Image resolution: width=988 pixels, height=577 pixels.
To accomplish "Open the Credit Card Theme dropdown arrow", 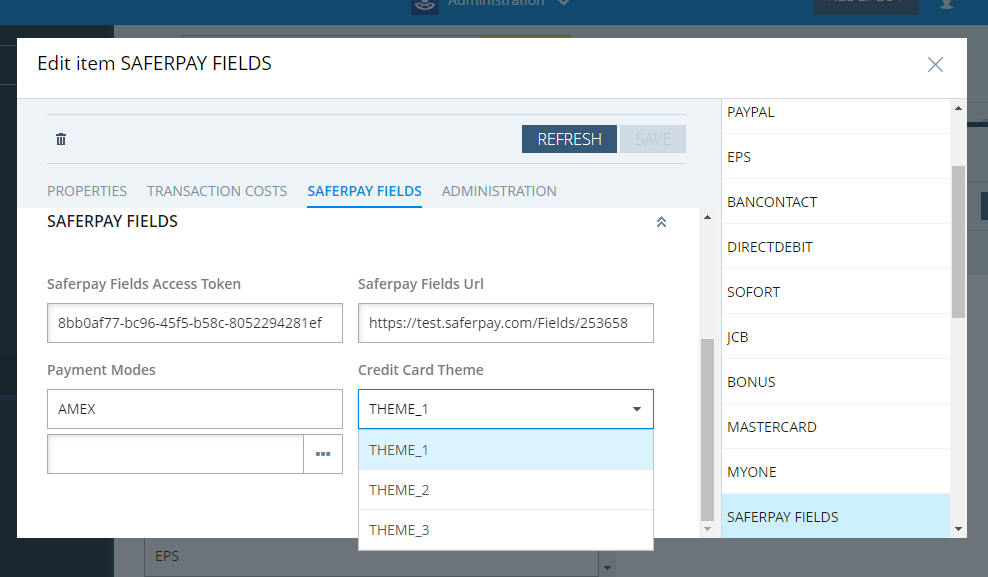I will point(637,409).
